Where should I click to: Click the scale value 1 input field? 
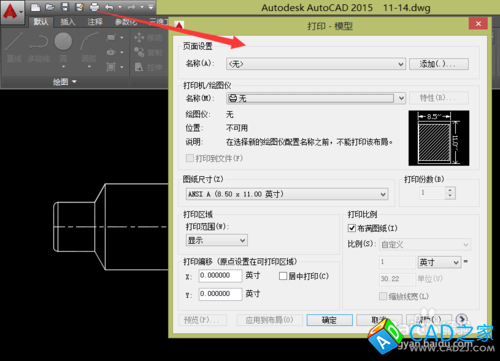tap(397, 262)
